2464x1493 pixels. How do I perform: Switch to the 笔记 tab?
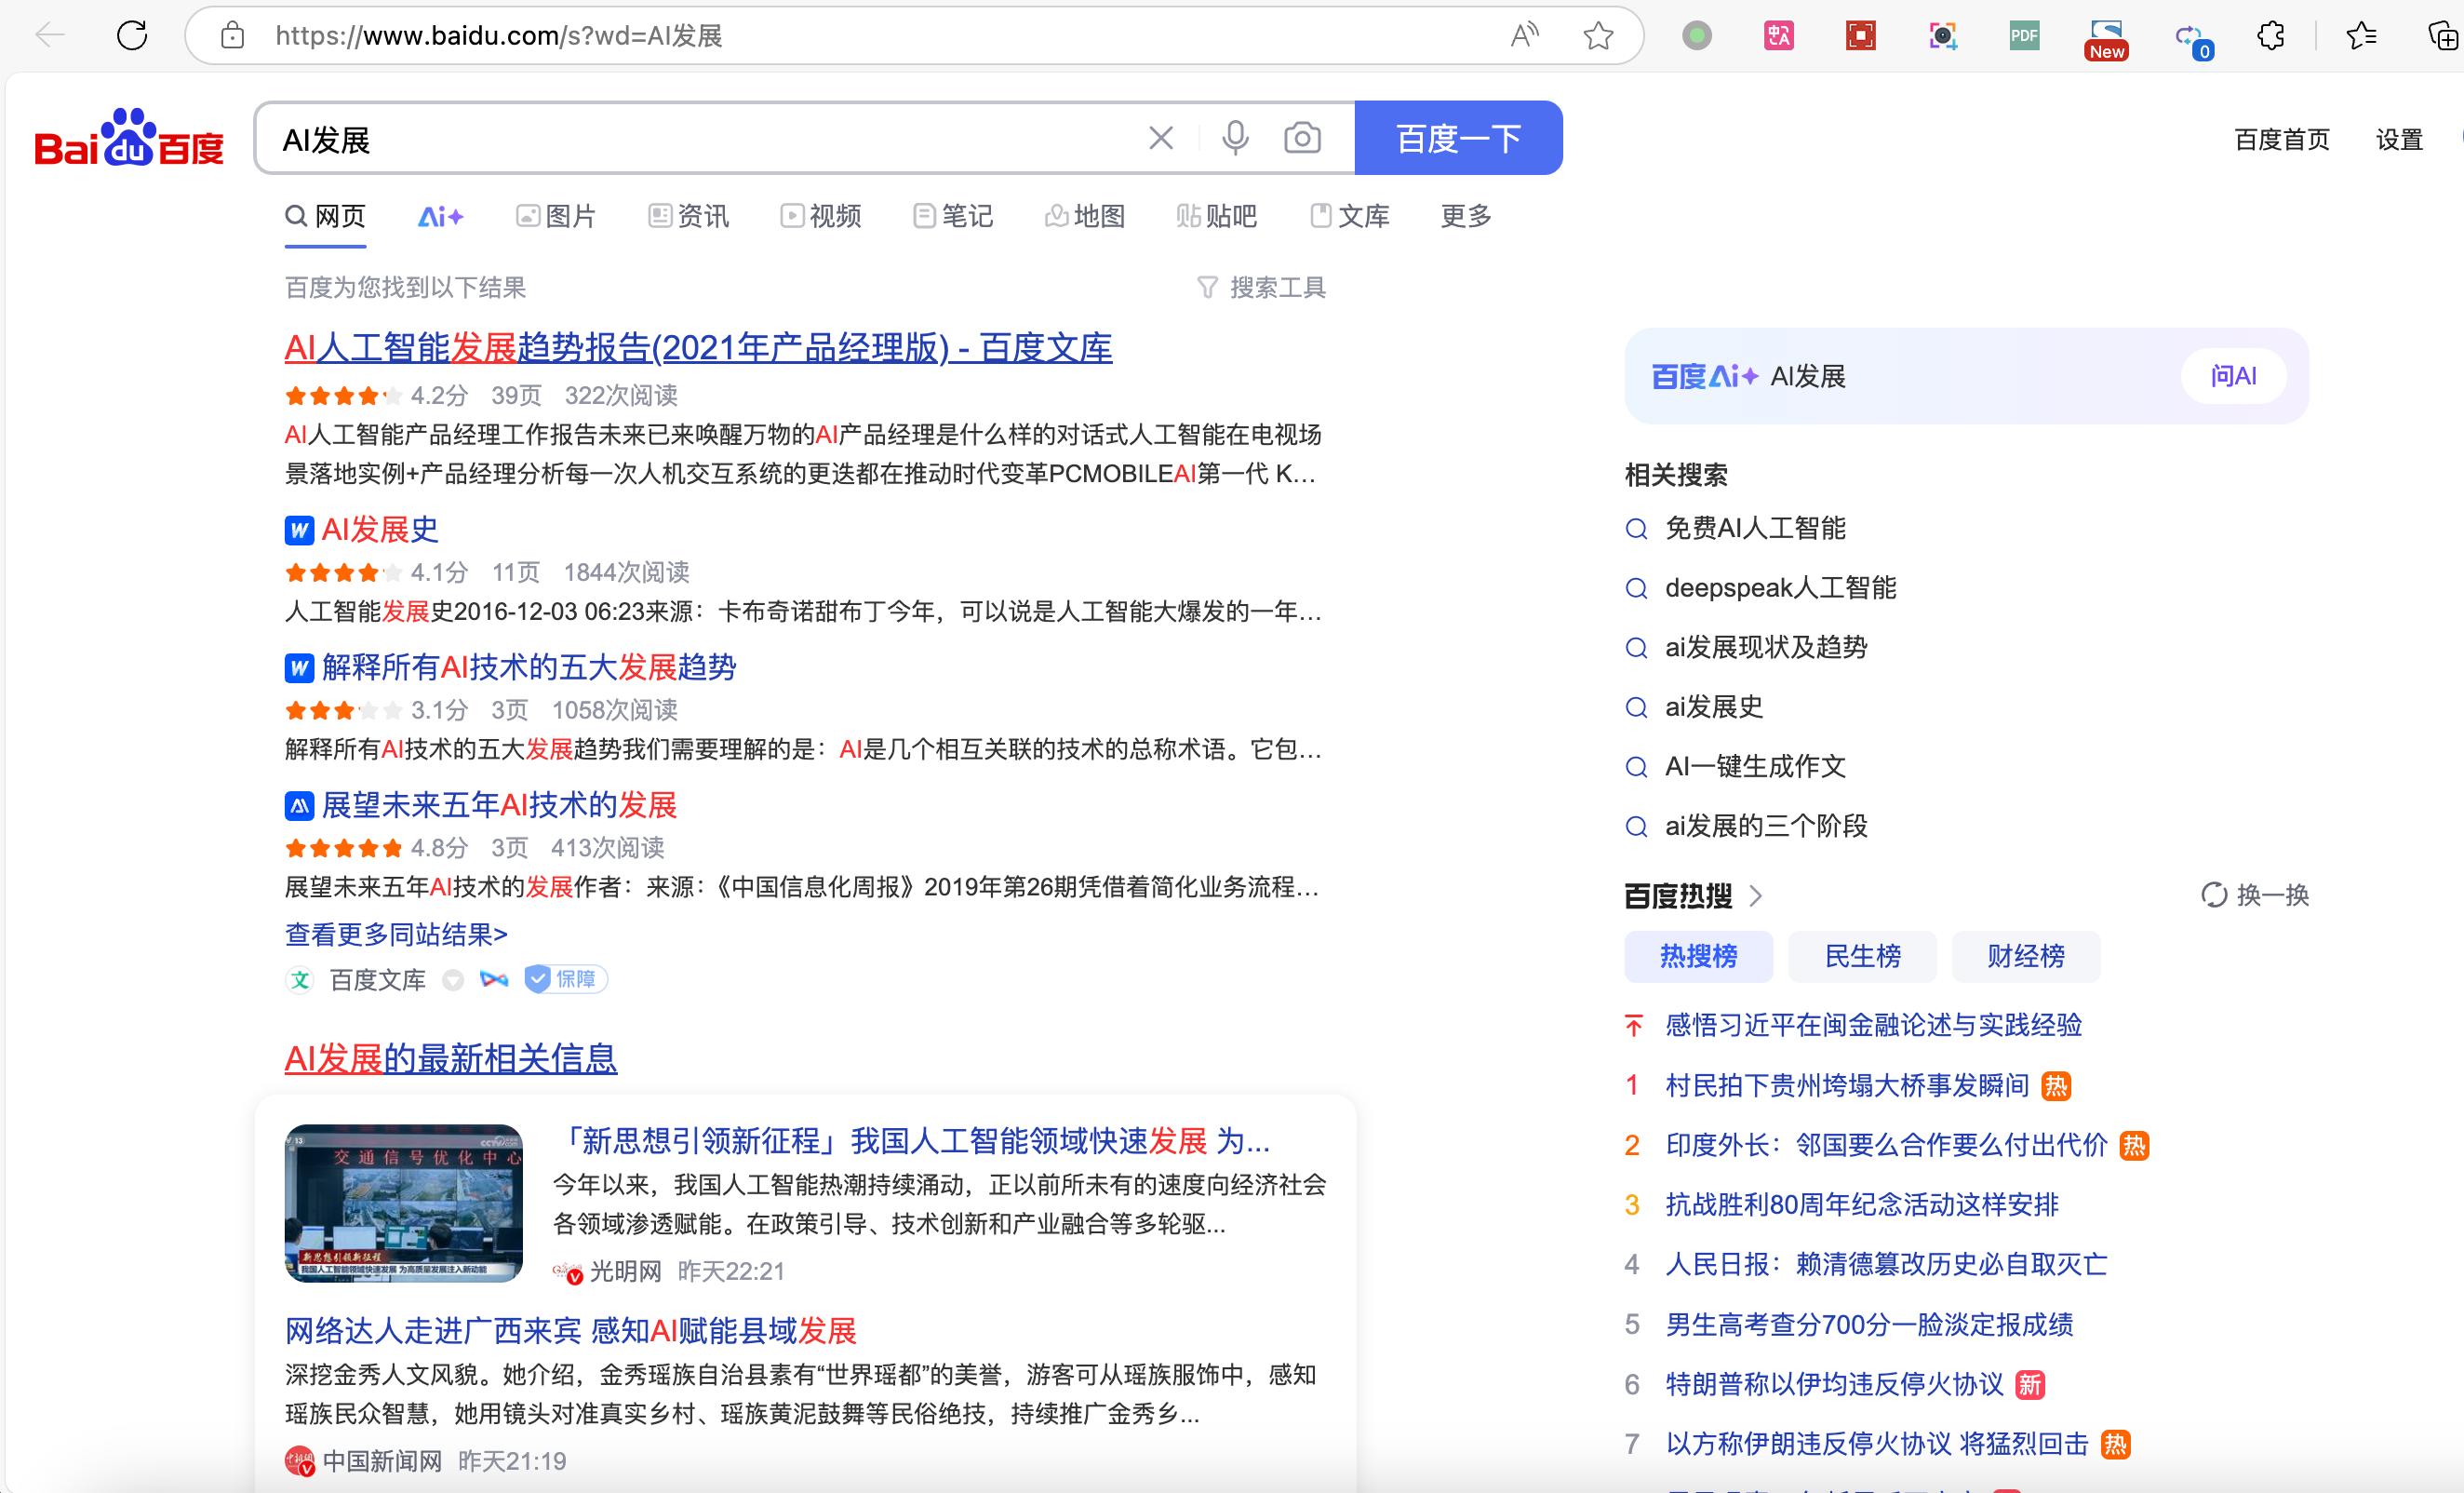(x=952, y=216)
